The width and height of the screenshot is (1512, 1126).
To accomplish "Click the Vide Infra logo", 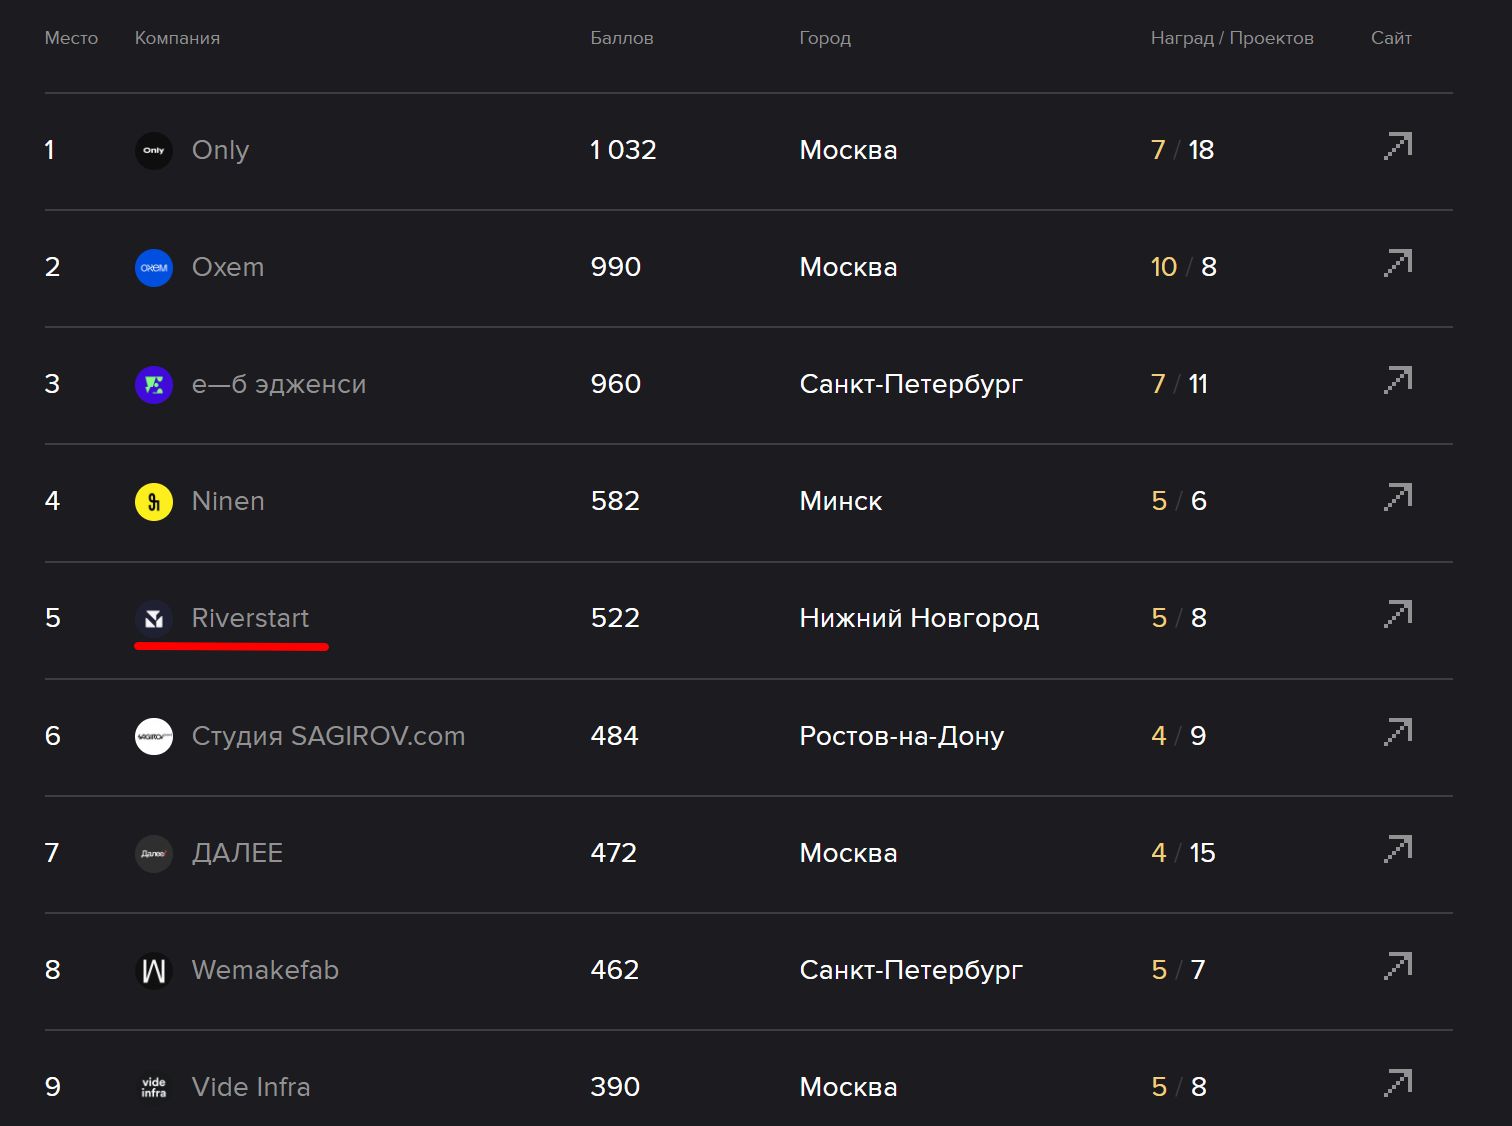I will tap(154, 1087).
